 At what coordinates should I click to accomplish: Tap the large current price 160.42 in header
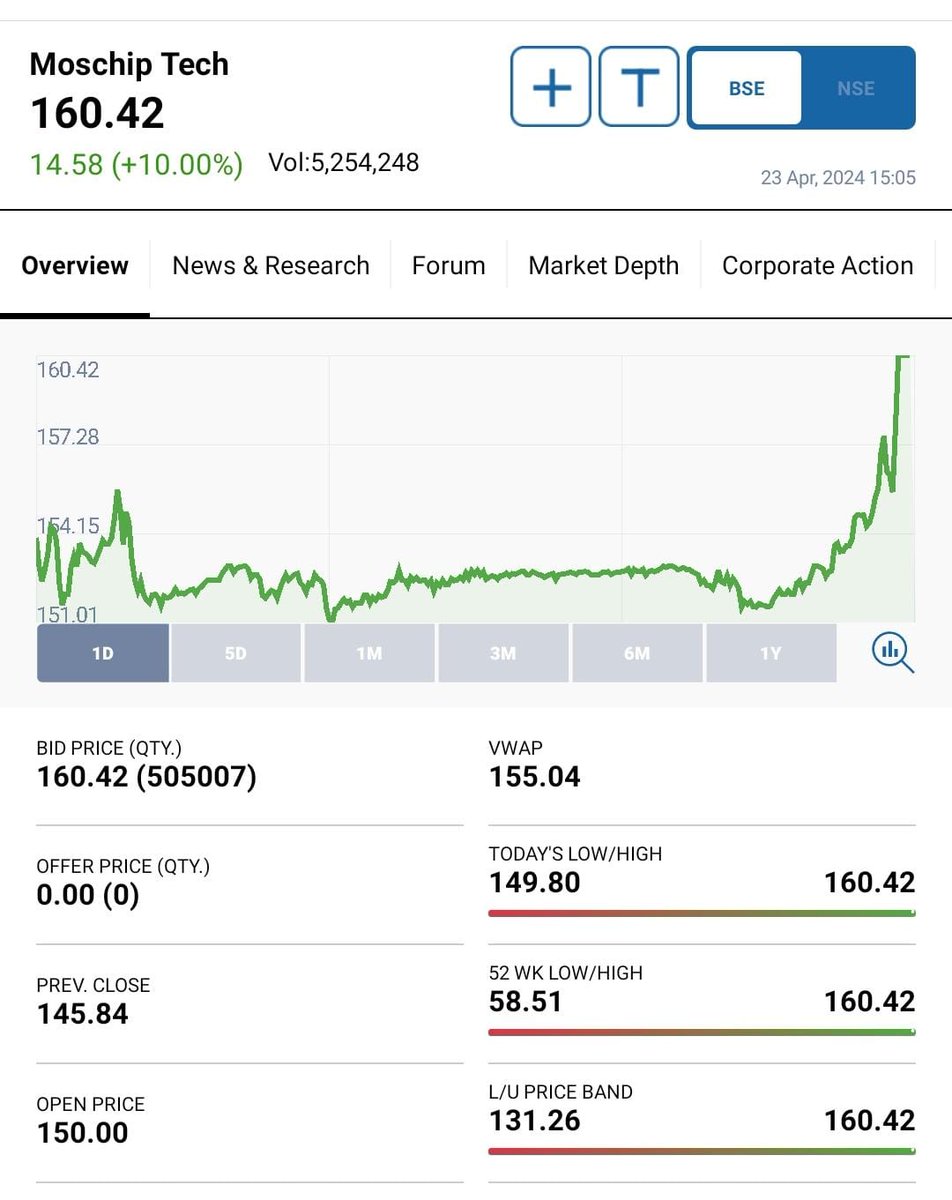[97, 113]
